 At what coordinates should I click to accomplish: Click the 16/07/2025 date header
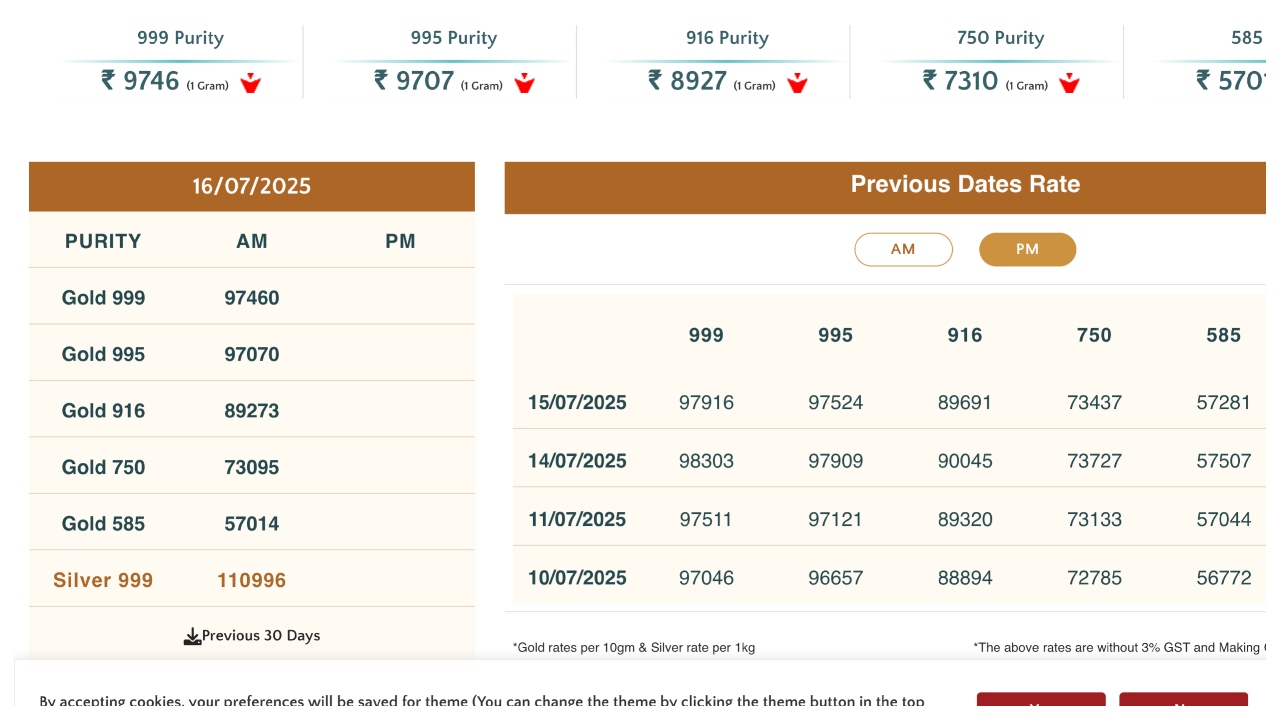(x=252, y=186)
